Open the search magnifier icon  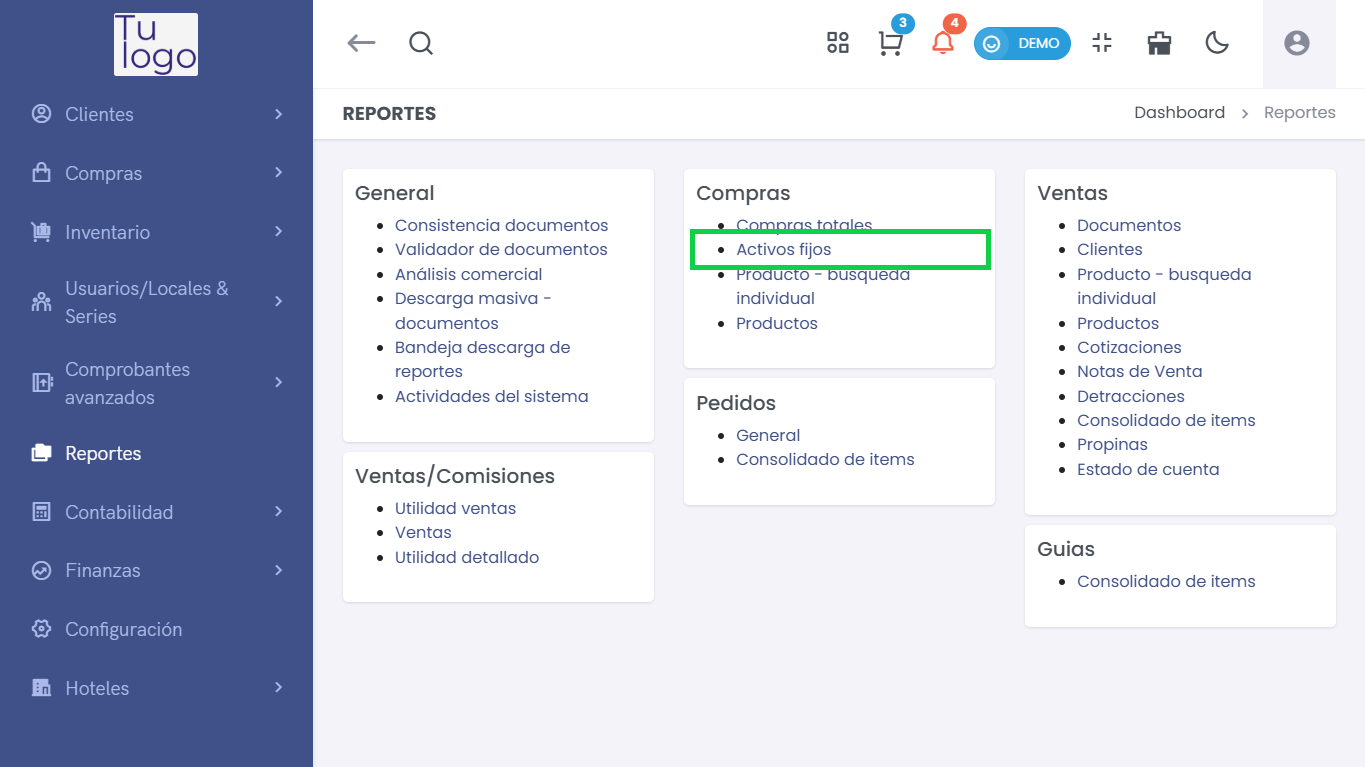(421, 43)
